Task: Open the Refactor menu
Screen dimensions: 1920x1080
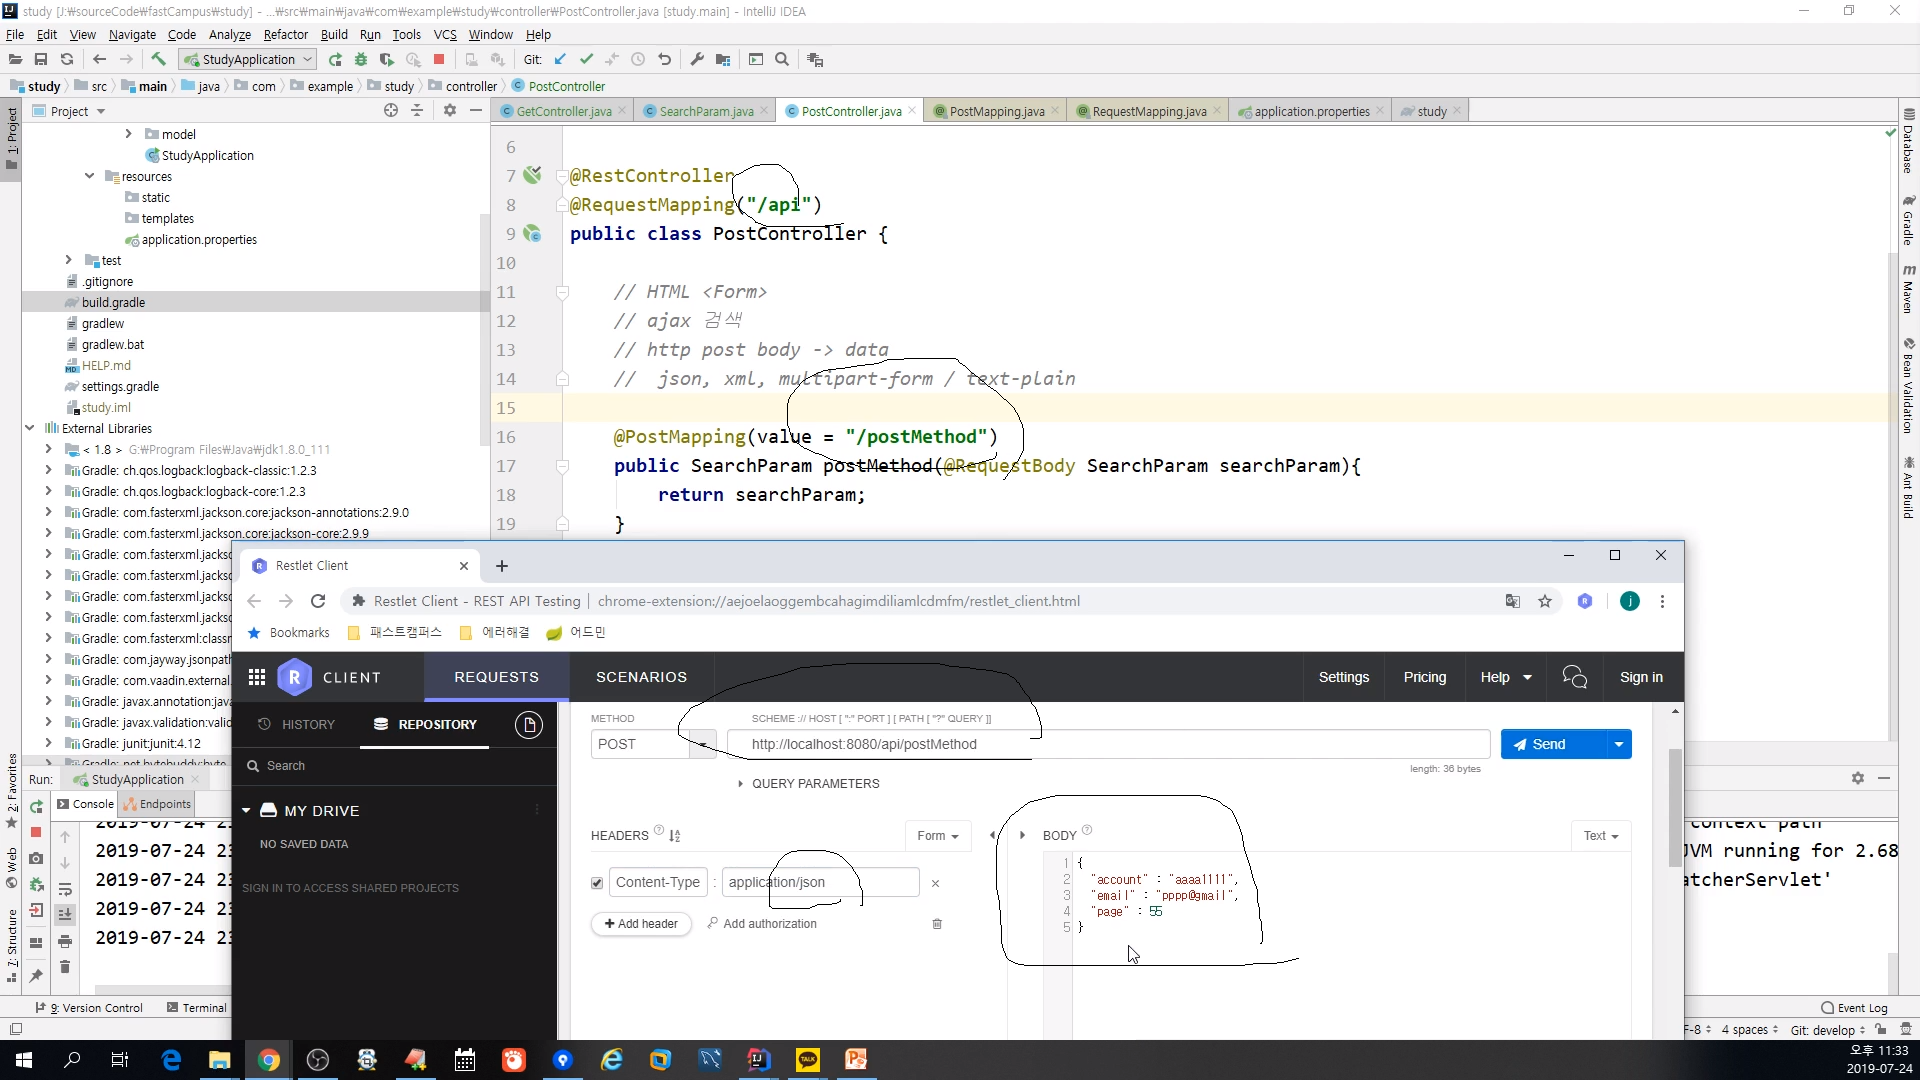Action: (x=285, y=34)
